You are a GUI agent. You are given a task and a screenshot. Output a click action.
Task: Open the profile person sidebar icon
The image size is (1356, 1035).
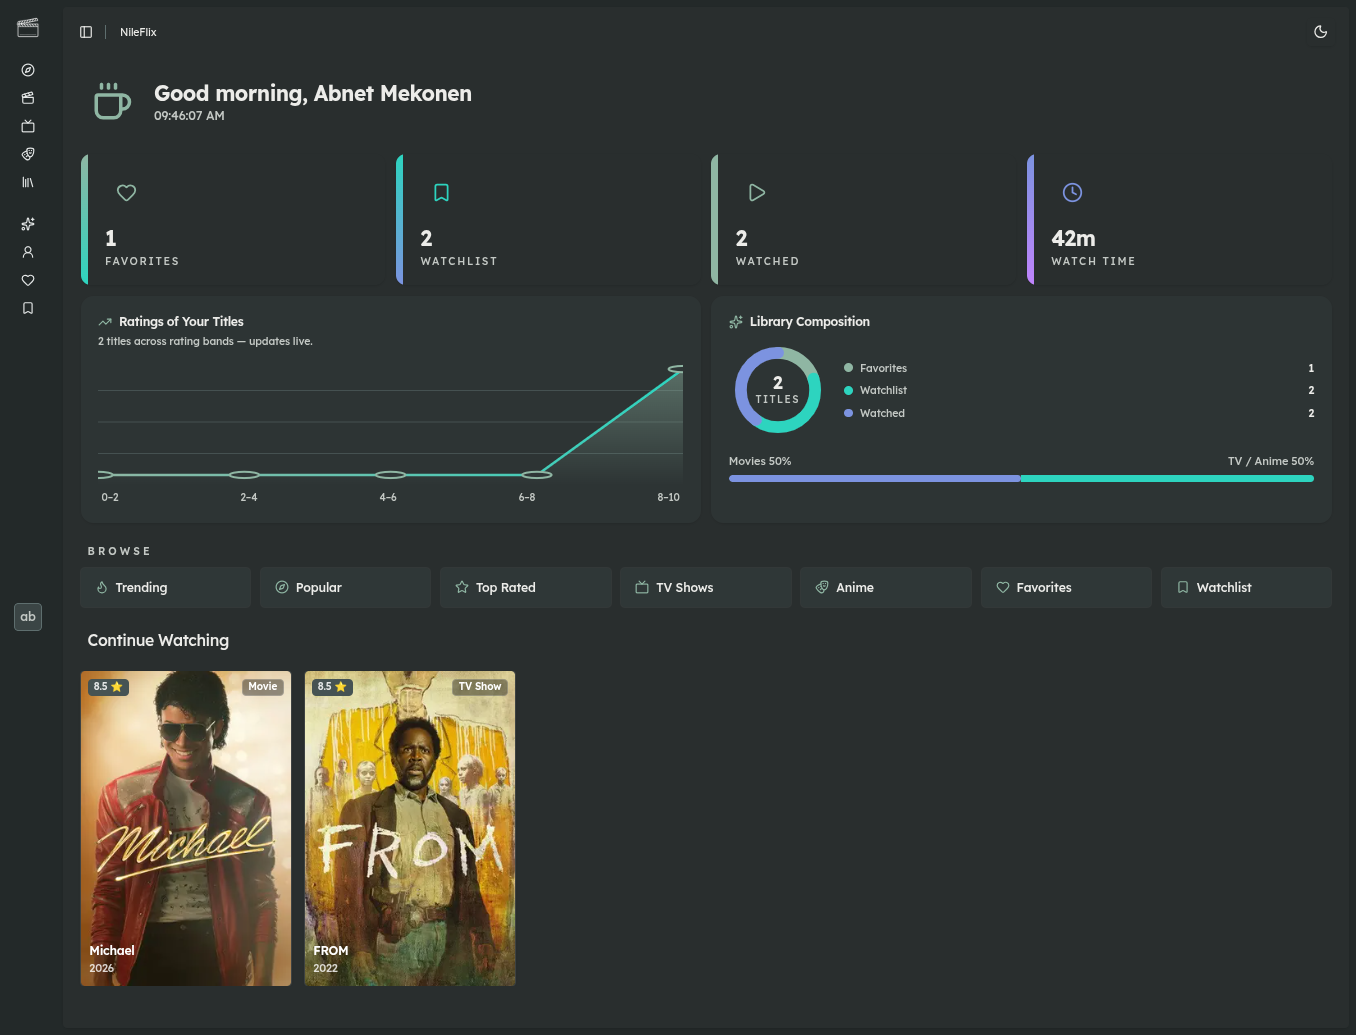(x=28, y=252)
